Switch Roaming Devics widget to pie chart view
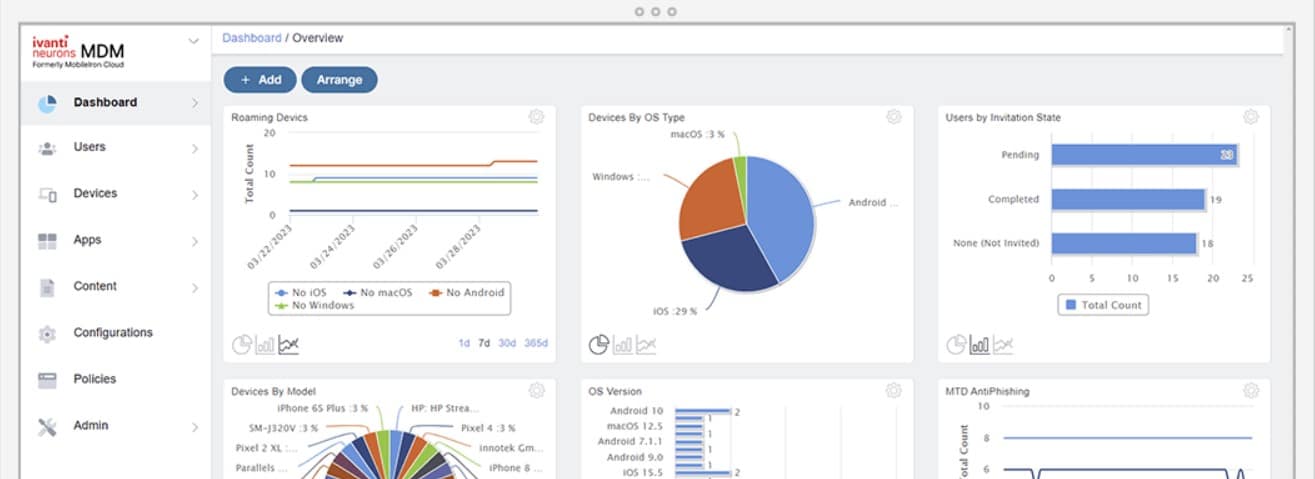 coord(242,345)
